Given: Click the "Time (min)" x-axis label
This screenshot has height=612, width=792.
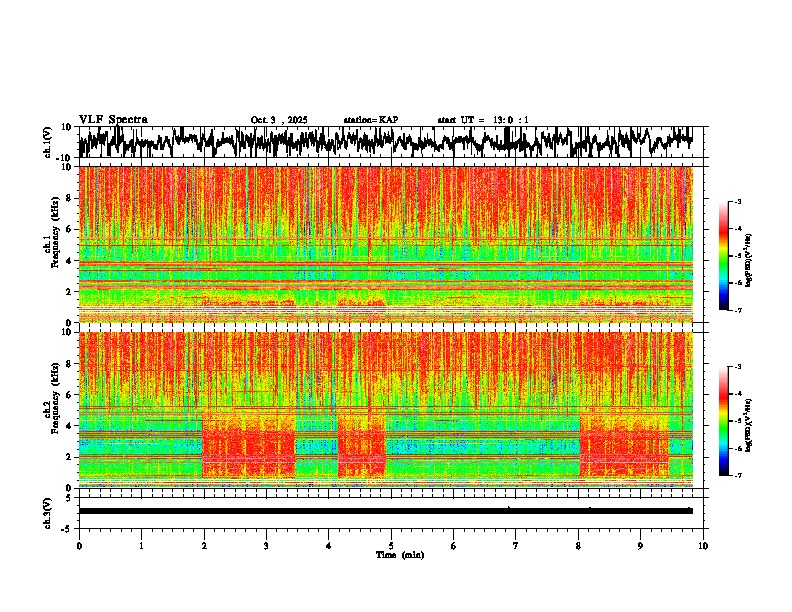Looking at the screenshot, I should click(x=400, y=555).
